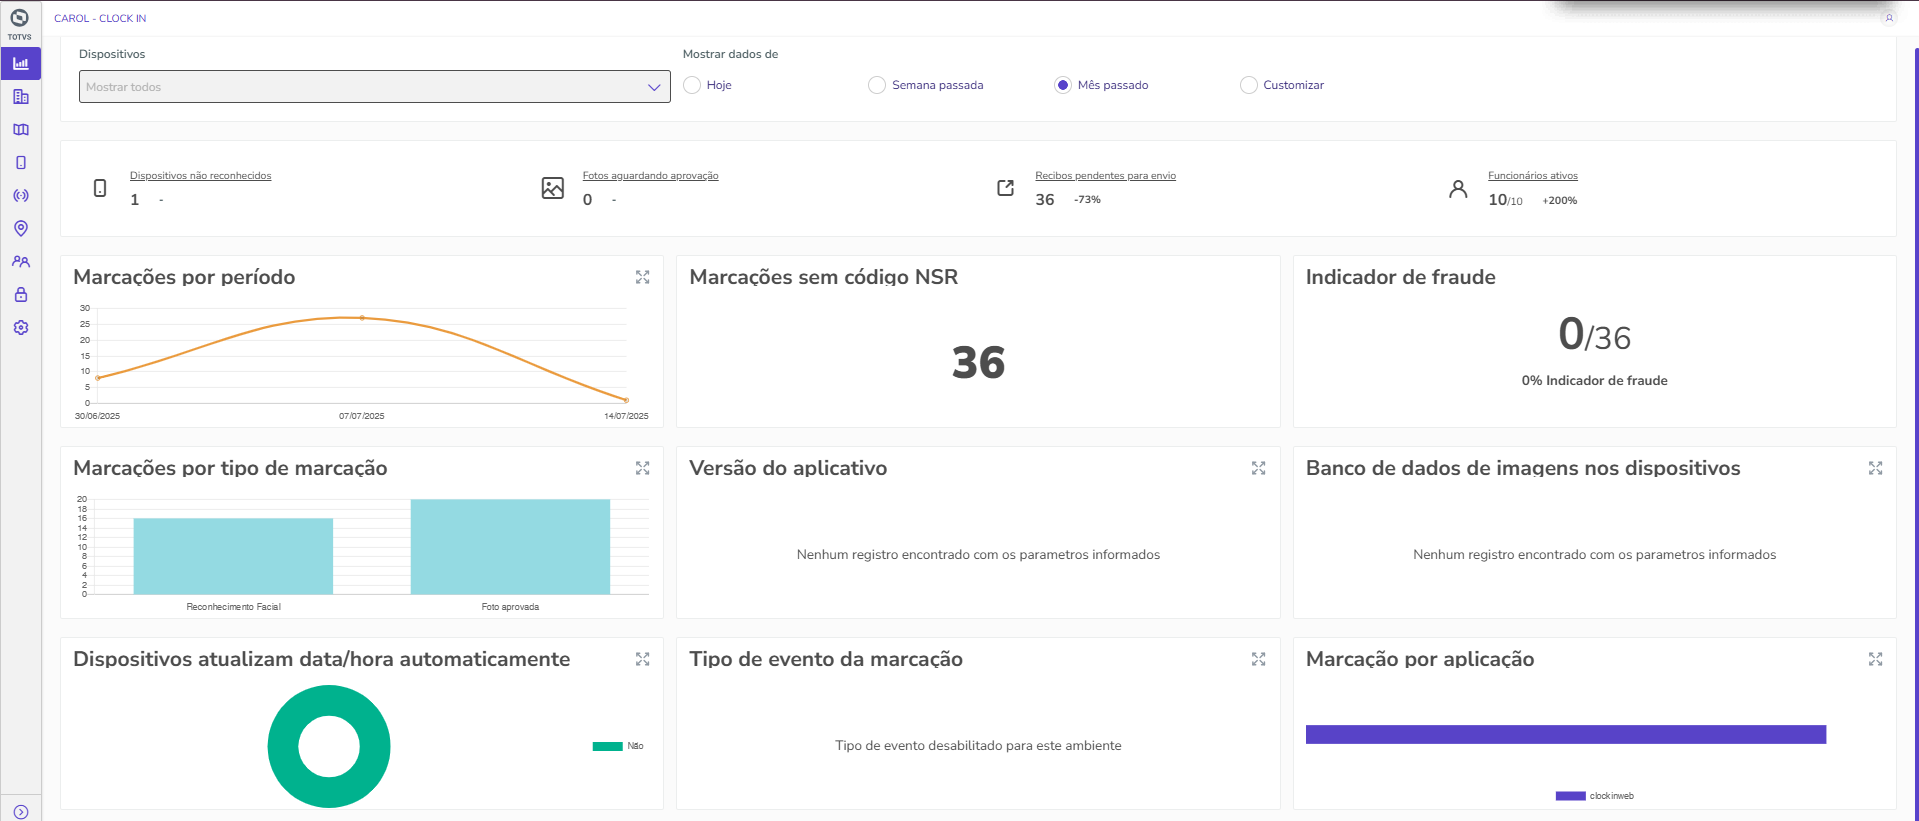Select the Semana passada radio option
This screenshot has width=1919, height=821.
(x=877, y=85)
